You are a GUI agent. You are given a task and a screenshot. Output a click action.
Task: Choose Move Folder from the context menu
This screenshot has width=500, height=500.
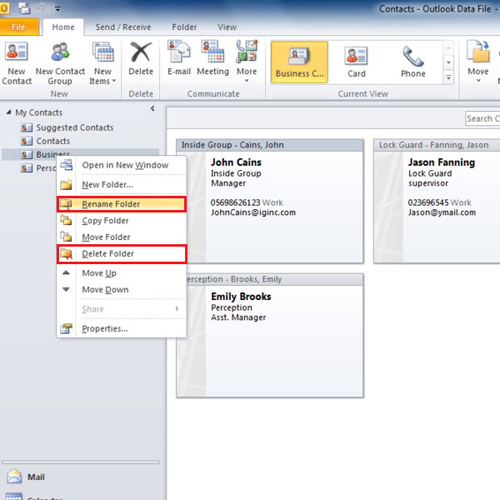tap(122, 237)
